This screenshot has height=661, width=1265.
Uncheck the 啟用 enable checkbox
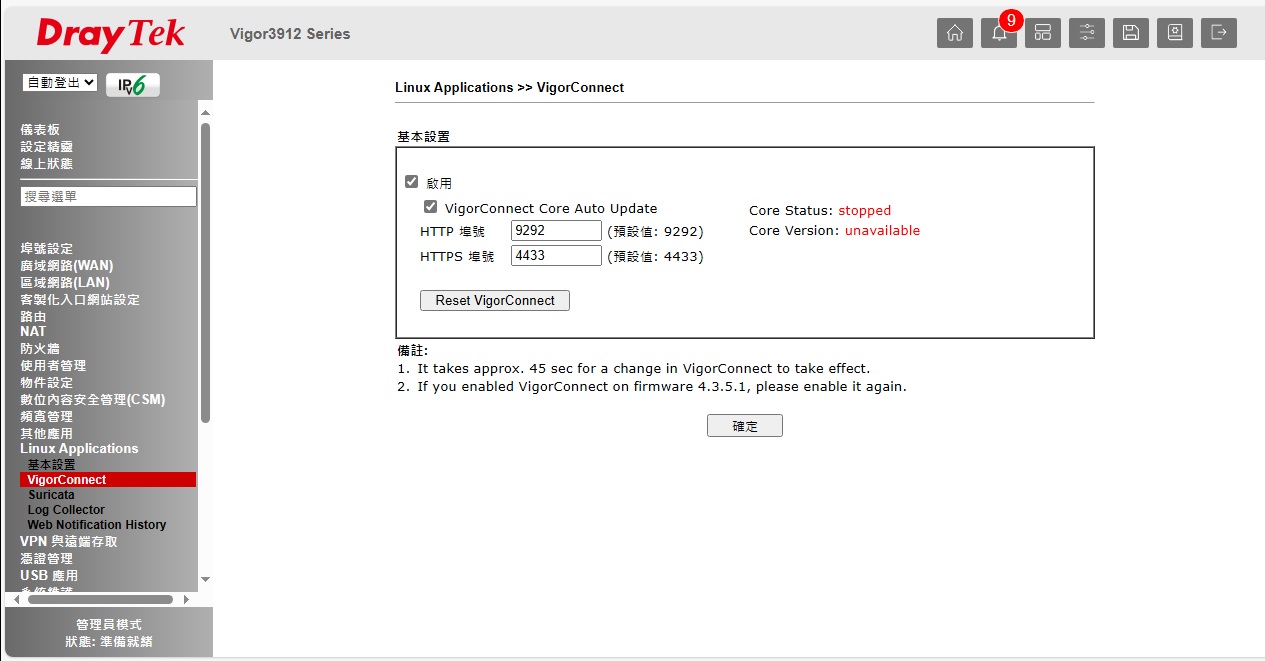[x=411, y=182]
